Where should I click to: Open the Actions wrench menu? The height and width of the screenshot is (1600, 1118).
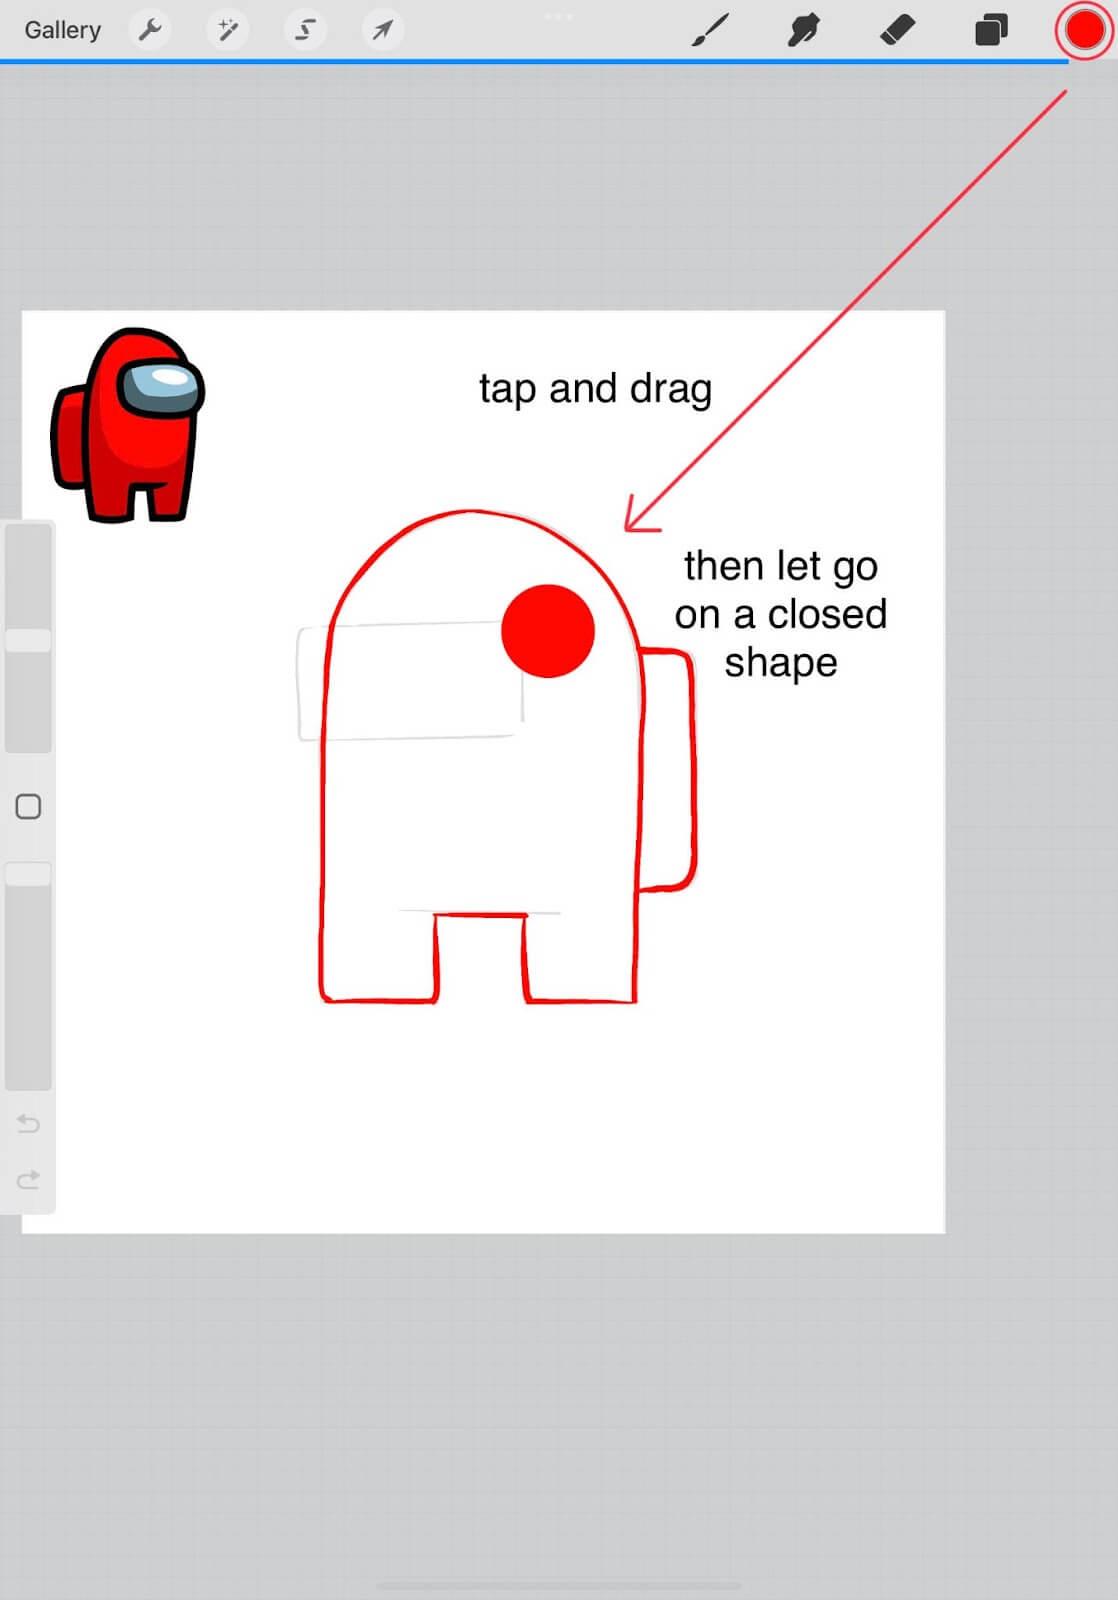(150, 30)
